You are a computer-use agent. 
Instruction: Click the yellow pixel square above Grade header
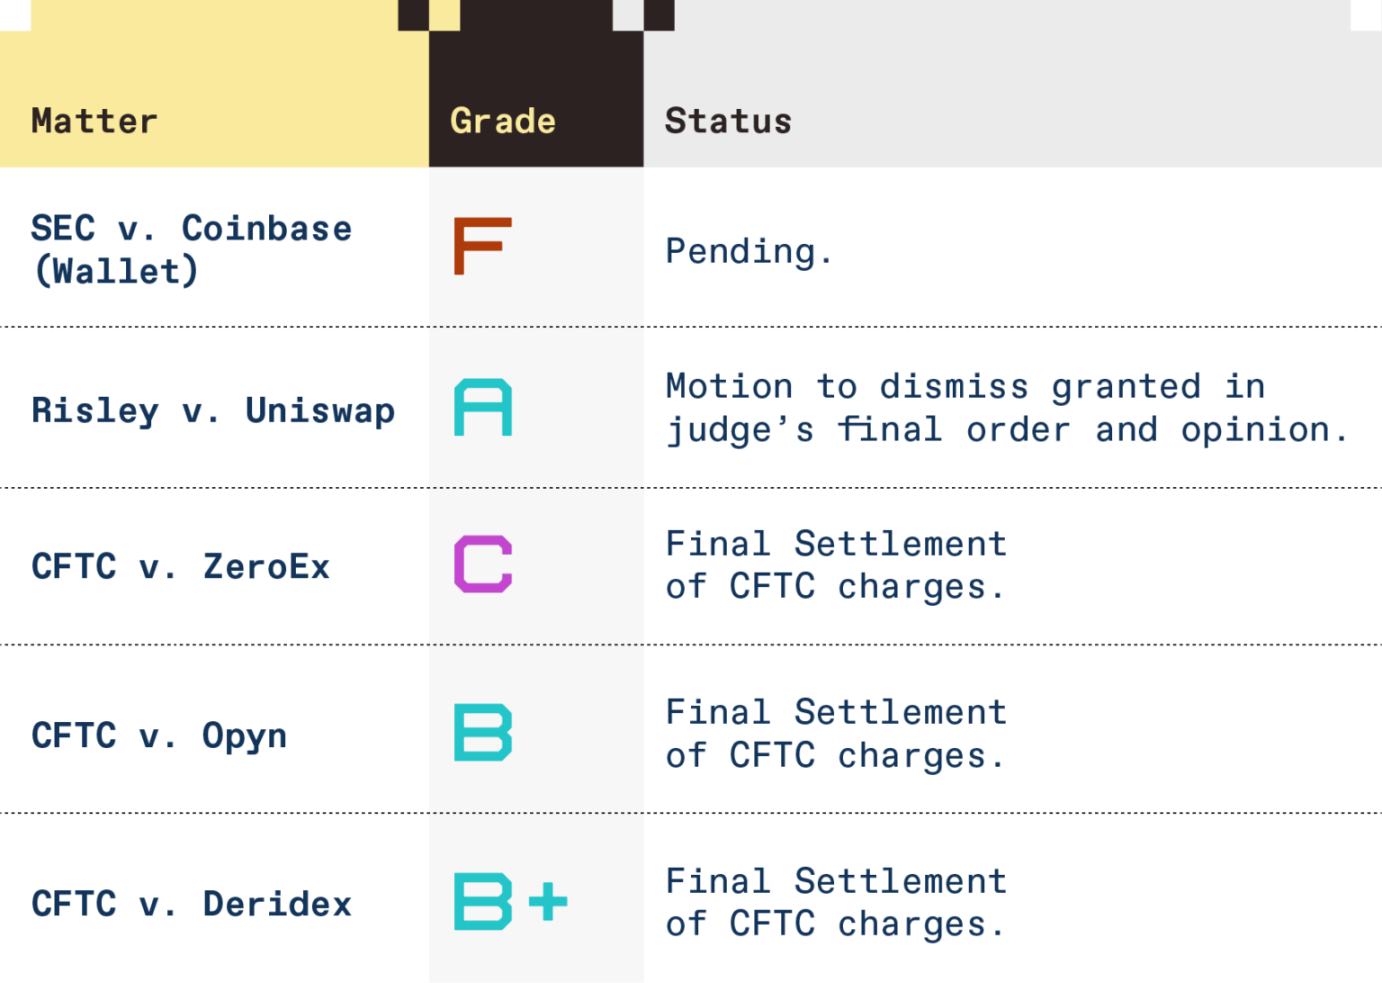[x=445, y=15]
